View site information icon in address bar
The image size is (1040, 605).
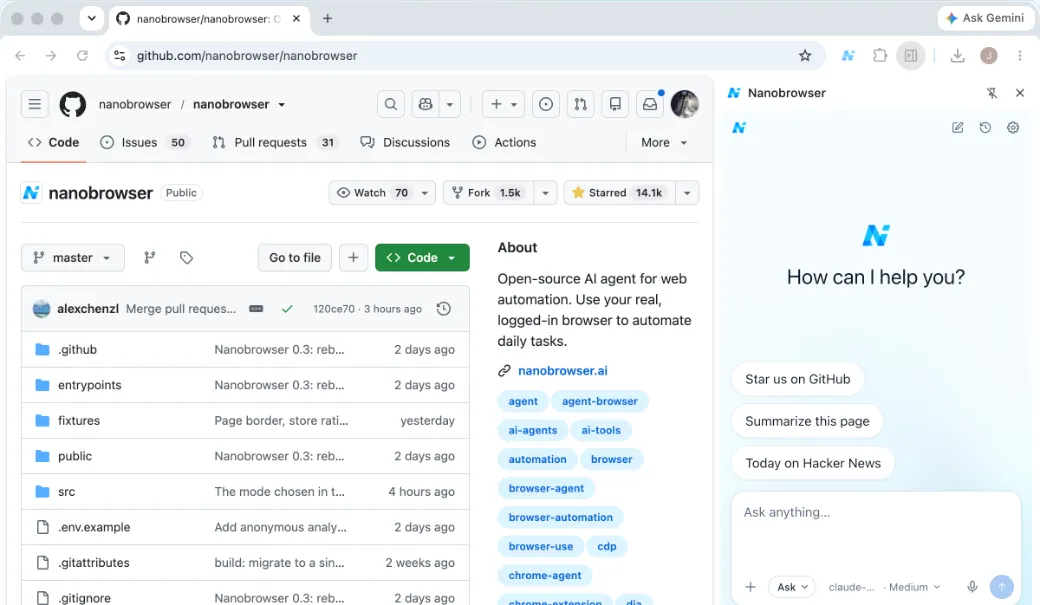click(x=120, y=56)
